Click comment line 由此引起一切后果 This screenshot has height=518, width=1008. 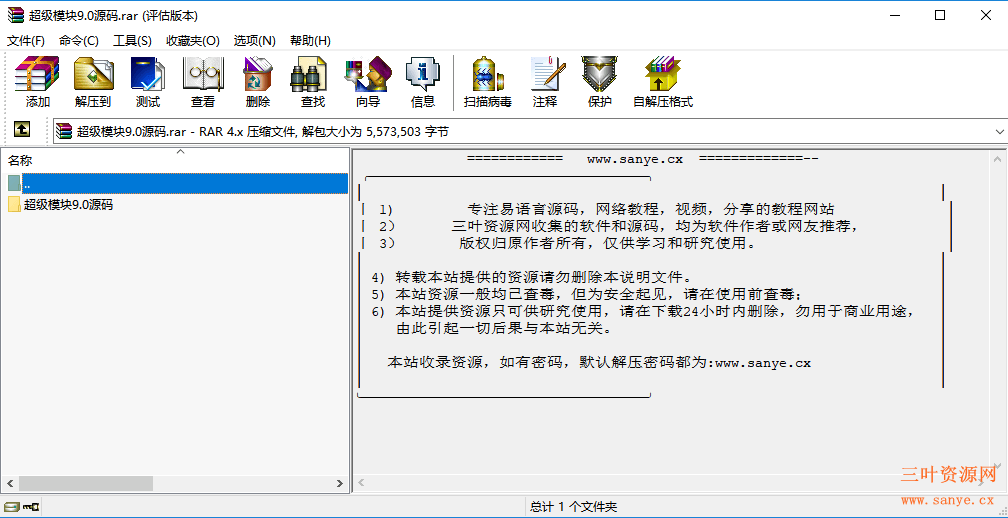click(x=503, y=328)
